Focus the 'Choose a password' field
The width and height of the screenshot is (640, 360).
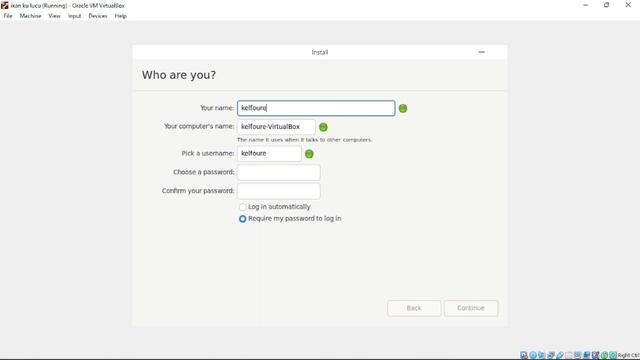(x=278, y=172)
